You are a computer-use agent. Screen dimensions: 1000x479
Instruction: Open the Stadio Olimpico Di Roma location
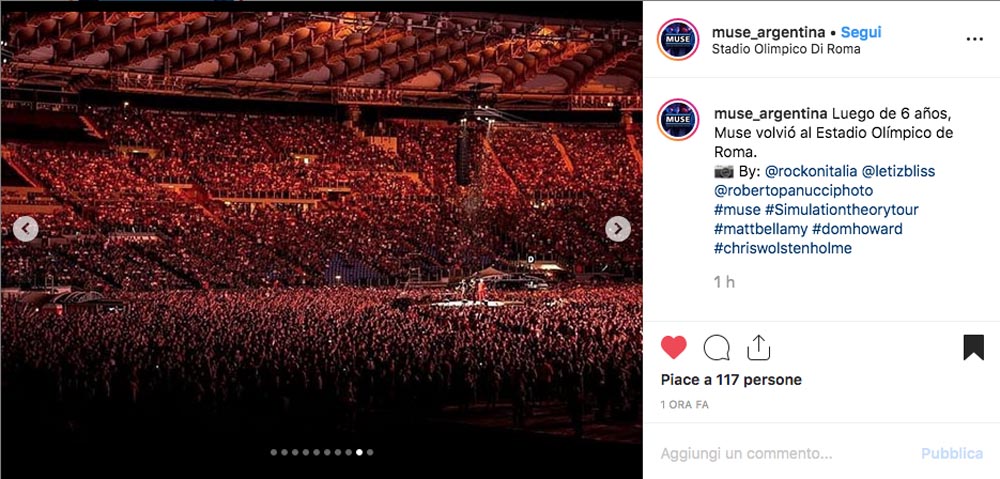(x=786, y=49)
